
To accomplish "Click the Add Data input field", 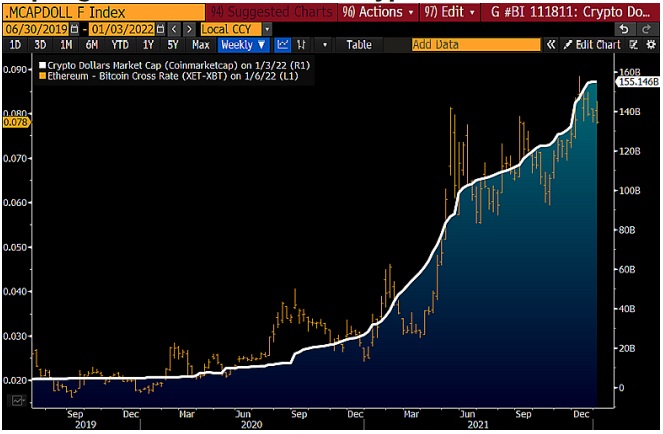I will (x=476, y=45).
